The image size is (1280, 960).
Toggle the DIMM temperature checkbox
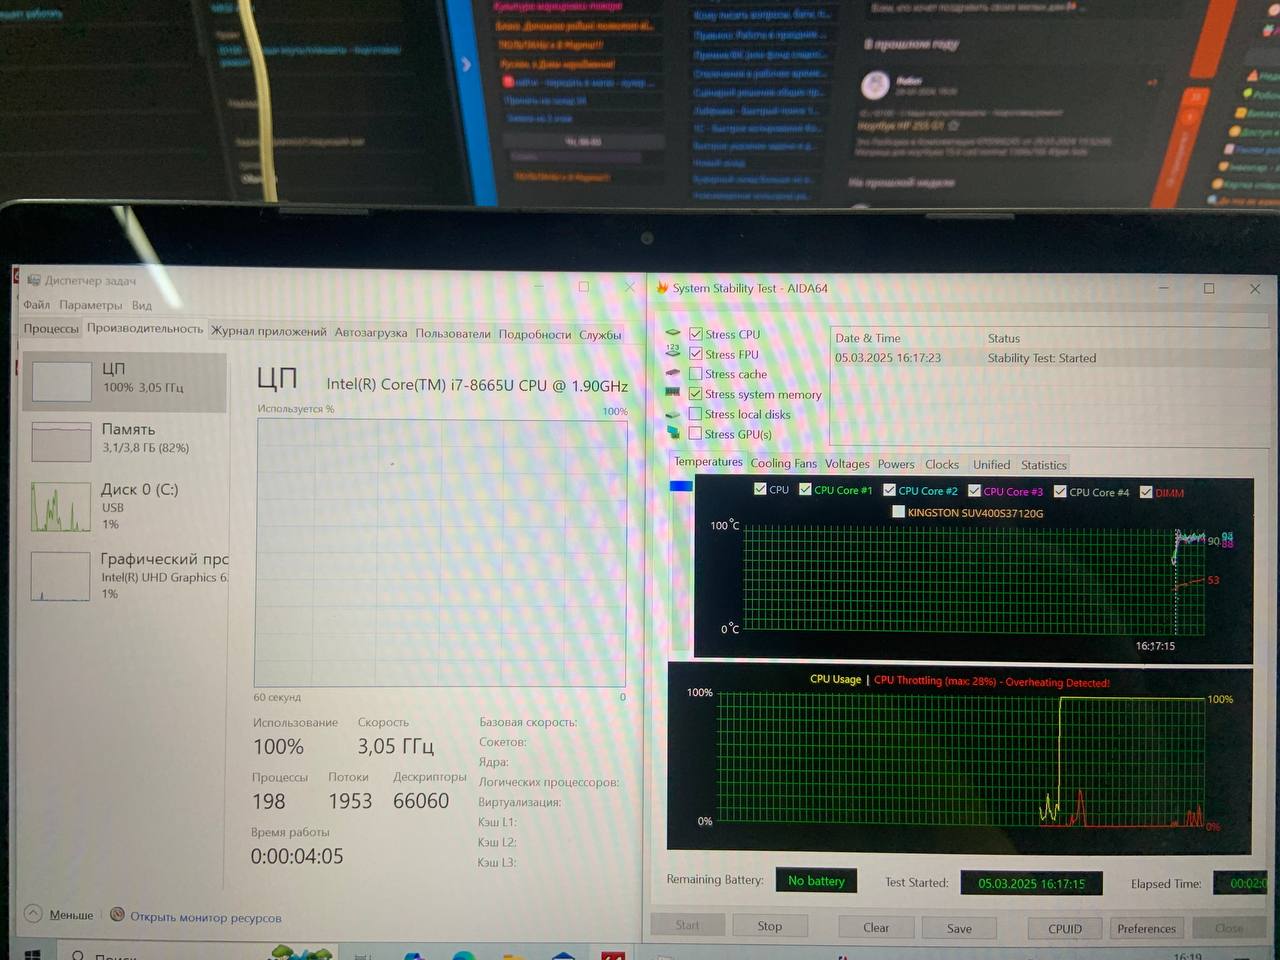[x=1146, y=492]
